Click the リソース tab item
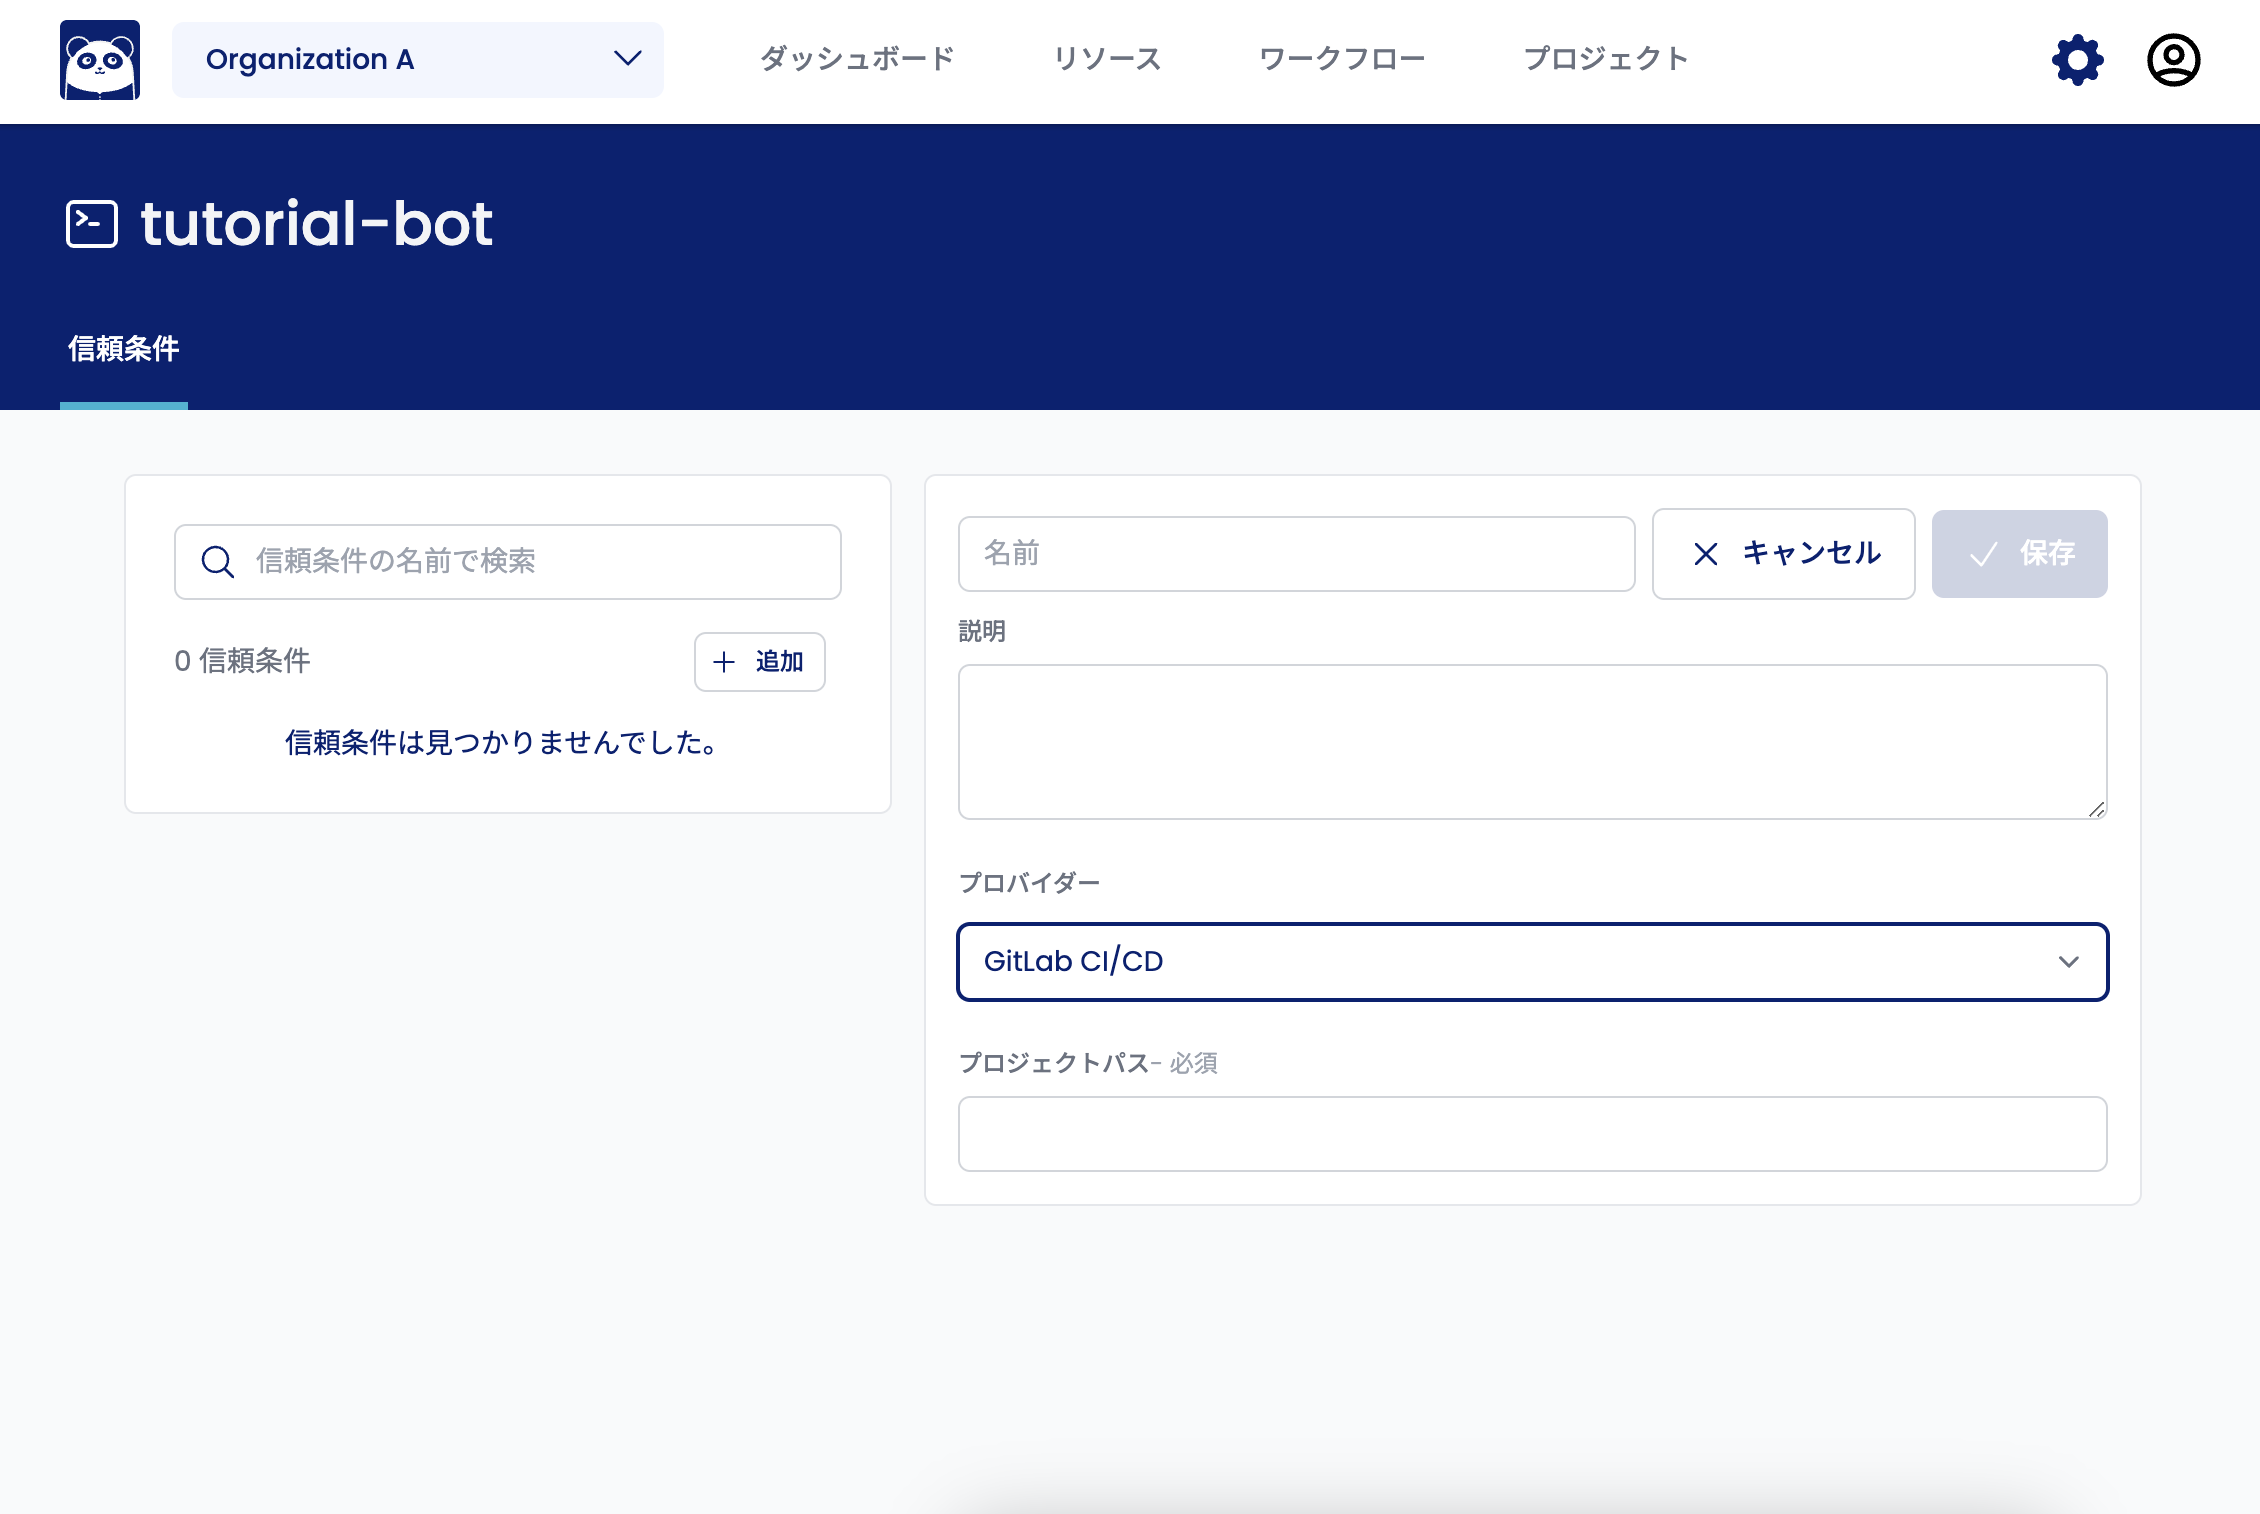The image size is (2260, 1514). click(x=1105, y=61)
